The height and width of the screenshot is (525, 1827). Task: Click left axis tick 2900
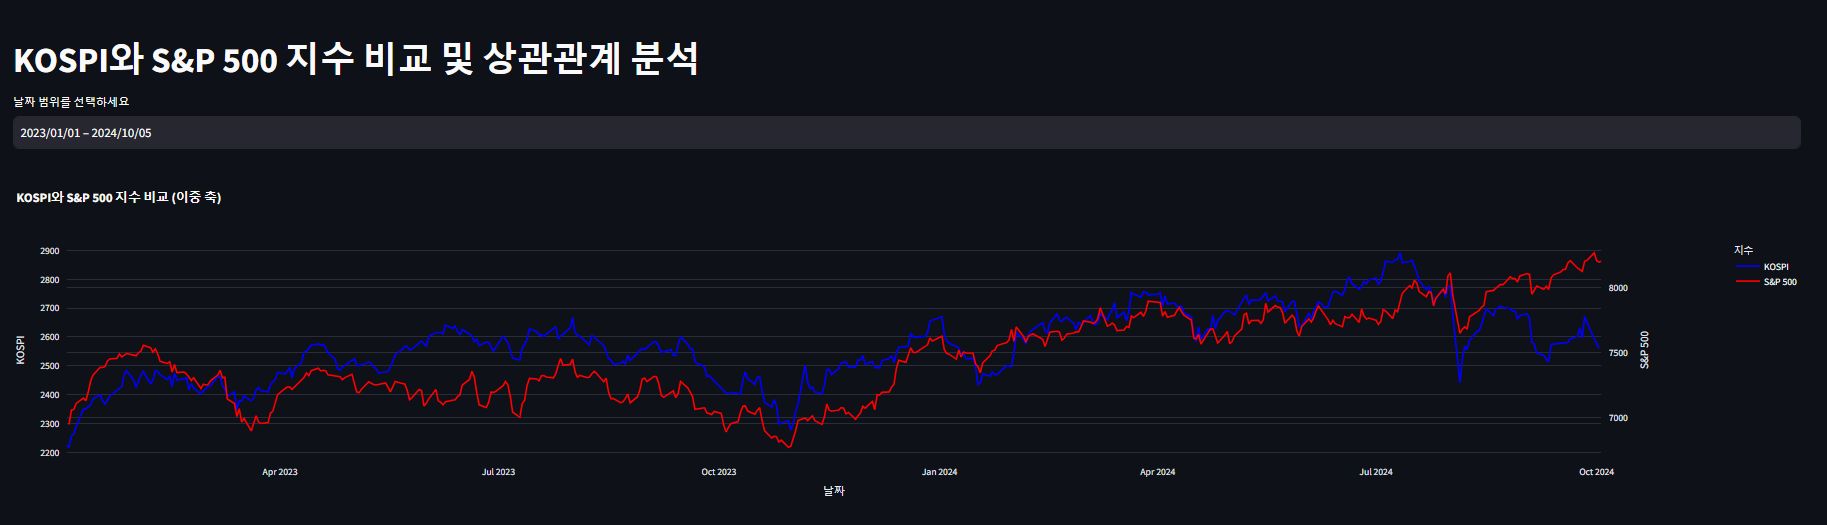tap(49, 252)
